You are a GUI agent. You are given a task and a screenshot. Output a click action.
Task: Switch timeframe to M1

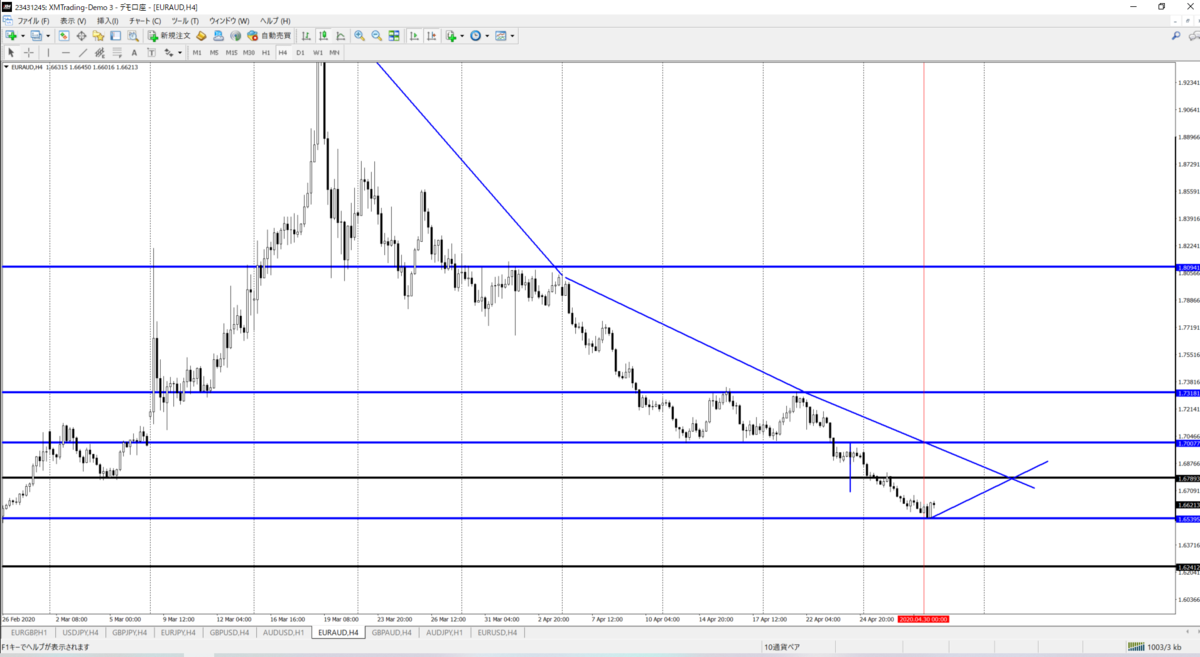coord(196,52)
